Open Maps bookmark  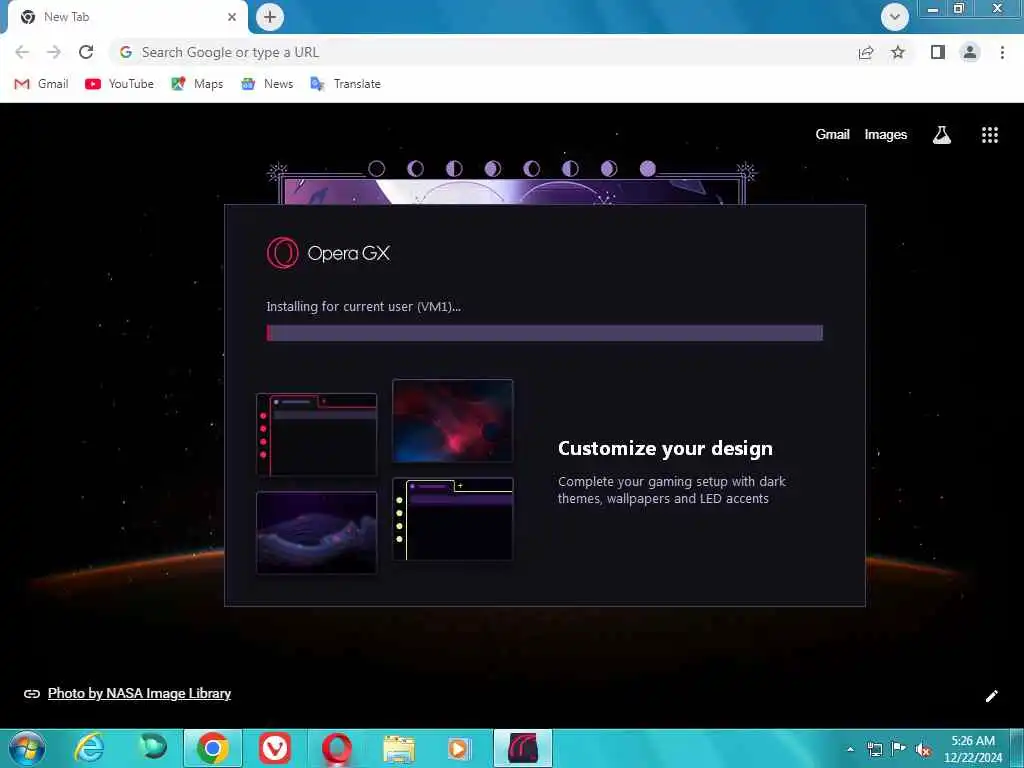[197, 84]
